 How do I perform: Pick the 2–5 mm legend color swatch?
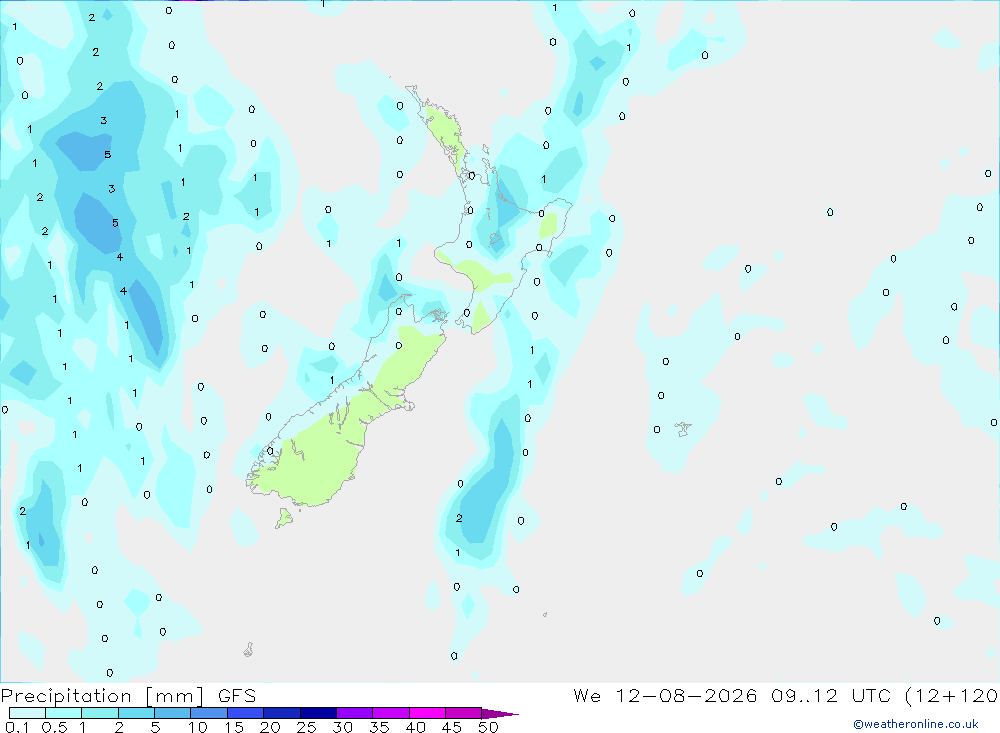[136, 713]
